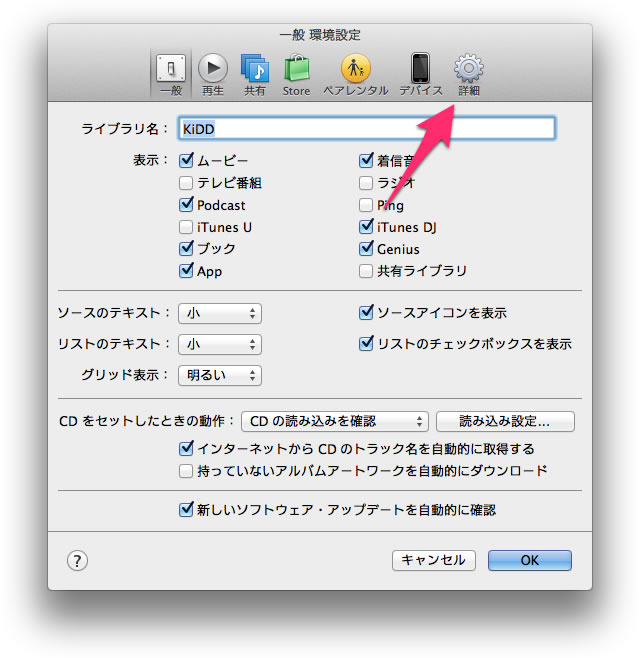Open the 再生 (Playback) preferences pane

[213, 74]
